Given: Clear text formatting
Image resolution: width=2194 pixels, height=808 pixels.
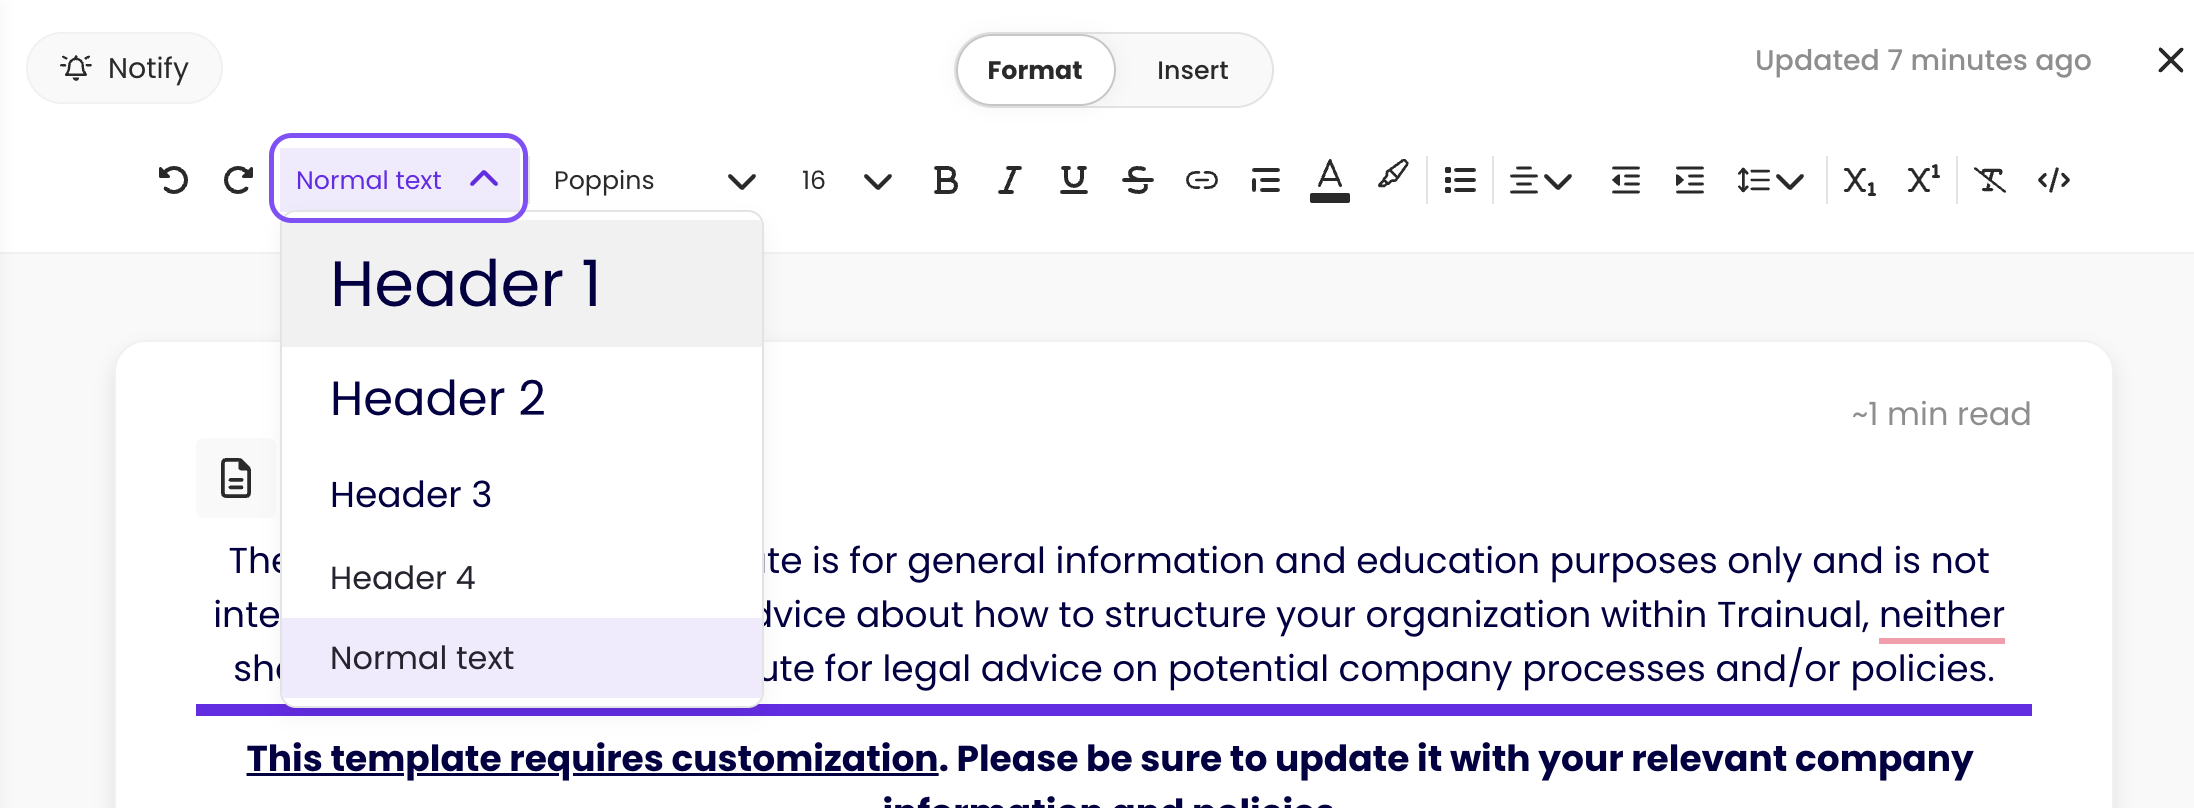Looking at the screenshot, I should [1989, 180].
